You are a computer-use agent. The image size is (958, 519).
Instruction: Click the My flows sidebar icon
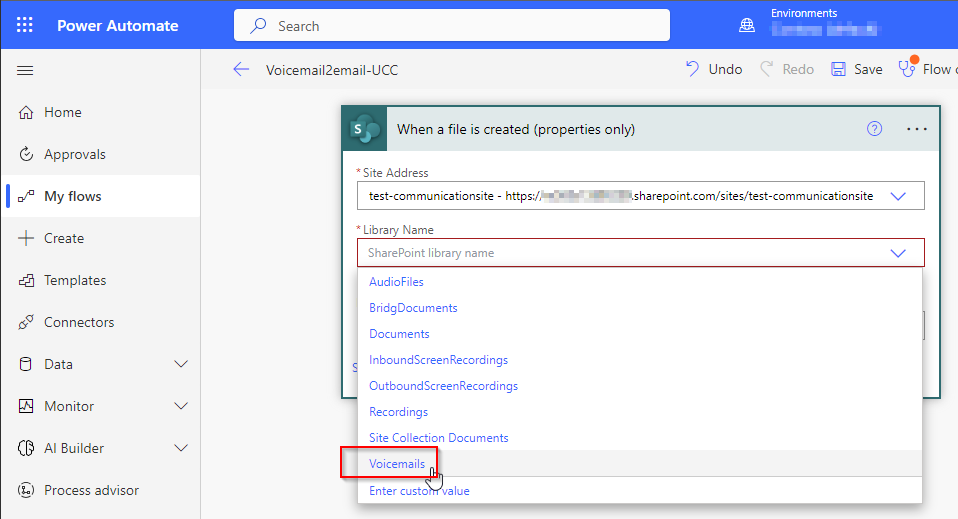pyautogui.click(x=26, y=196)
